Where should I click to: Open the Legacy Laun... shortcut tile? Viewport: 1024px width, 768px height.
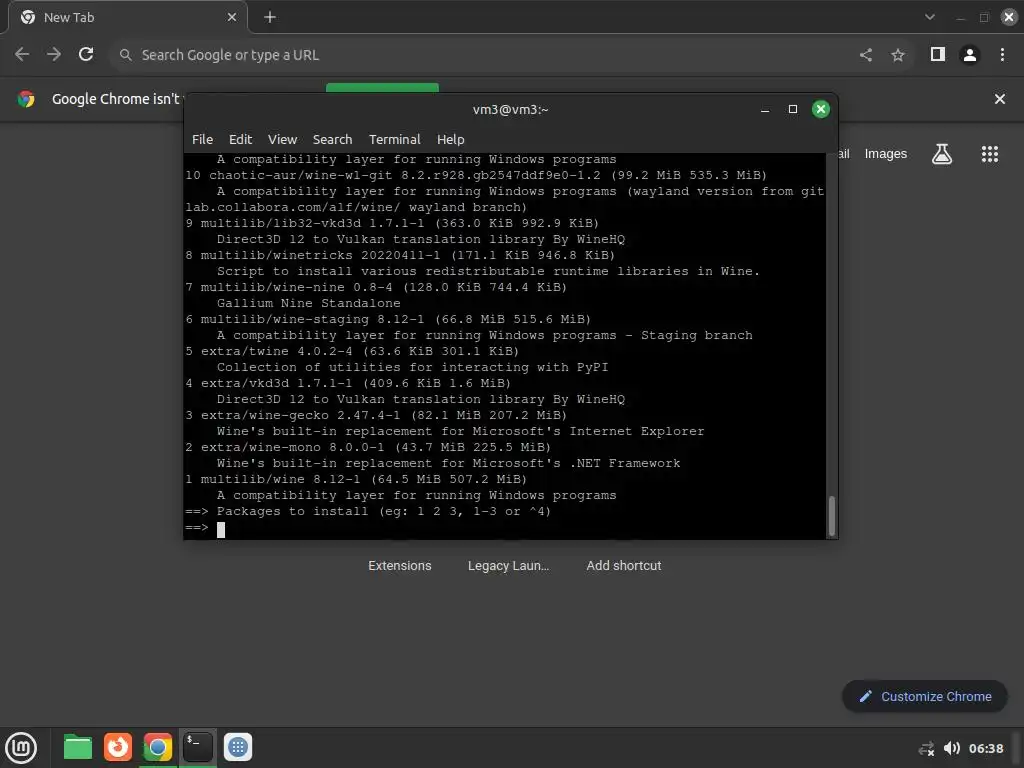pos(508,566)
